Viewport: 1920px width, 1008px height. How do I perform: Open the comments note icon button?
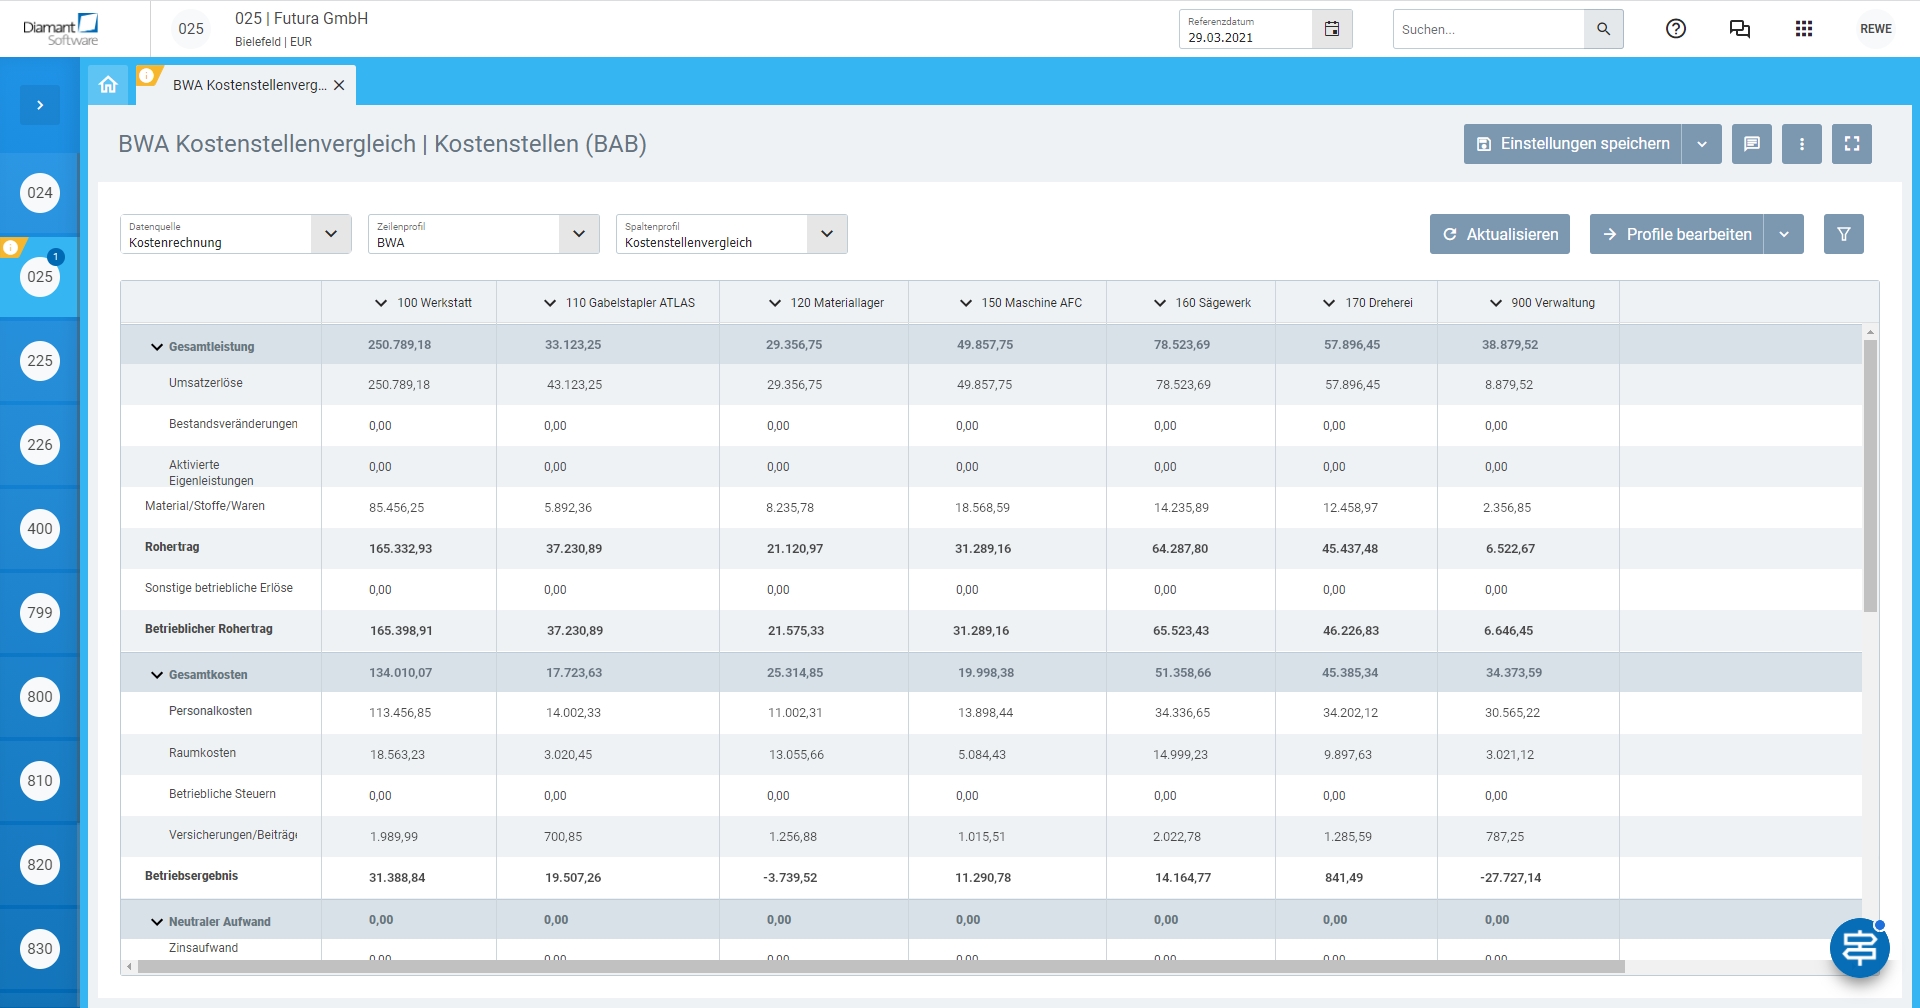point(1752,144)
